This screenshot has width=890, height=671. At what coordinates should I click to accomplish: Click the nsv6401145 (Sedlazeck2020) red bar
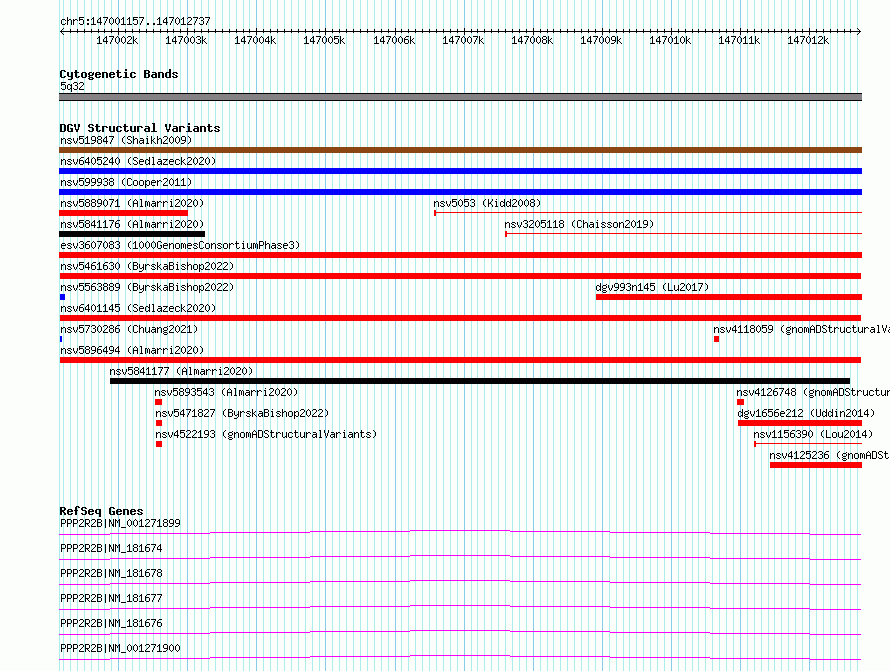460,318
